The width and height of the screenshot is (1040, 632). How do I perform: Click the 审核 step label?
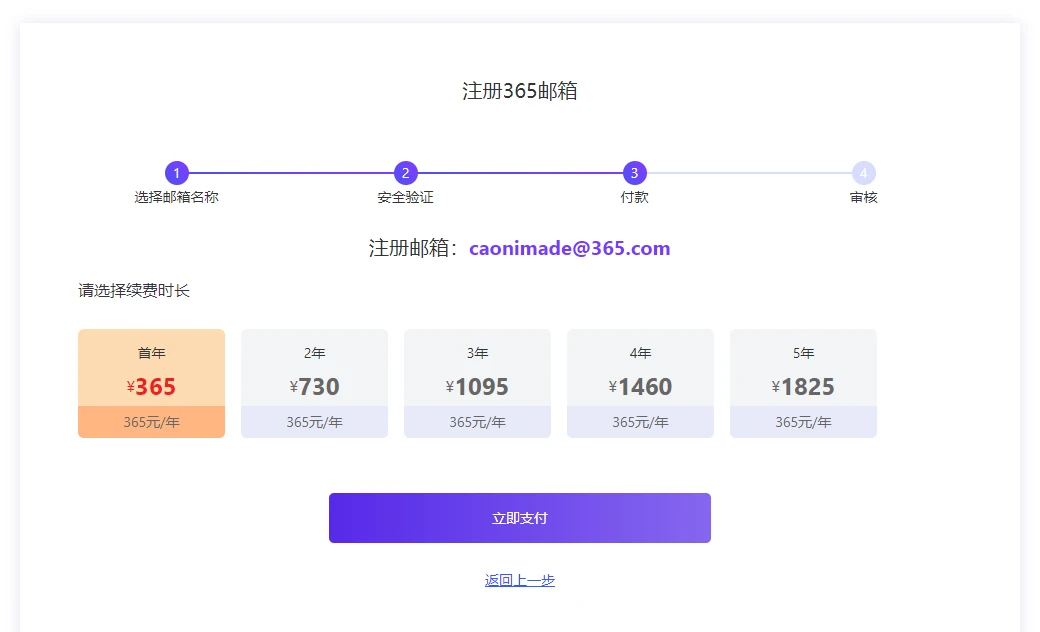click(x=863, y=198)
